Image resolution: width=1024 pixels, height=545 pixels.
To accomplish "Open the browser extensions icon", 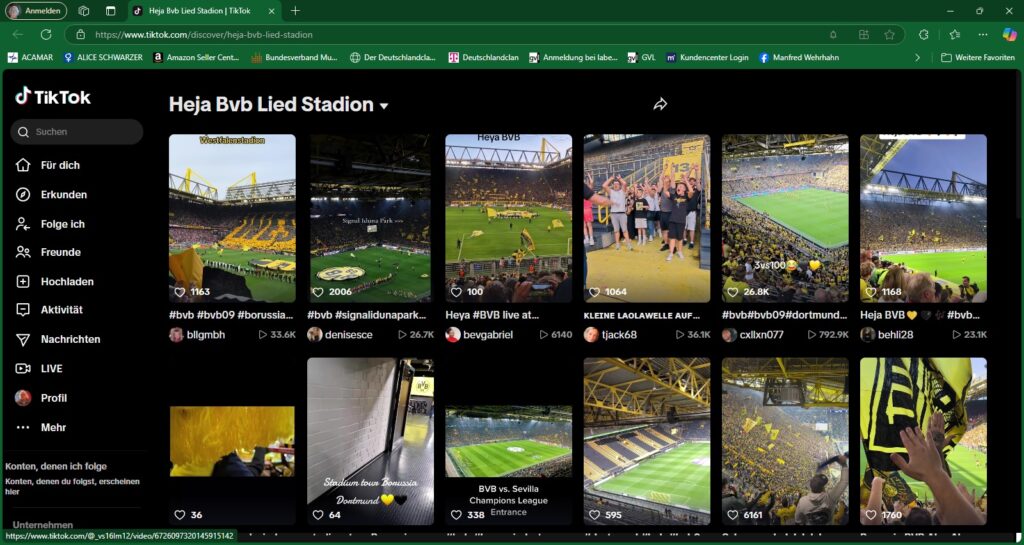I will (923, 35).
